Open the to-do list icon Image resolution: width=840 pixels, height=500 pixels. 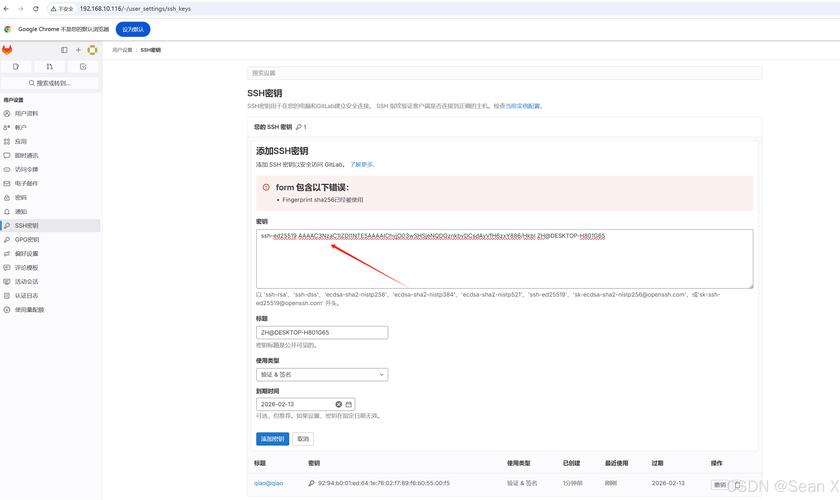tap(83, 66)
